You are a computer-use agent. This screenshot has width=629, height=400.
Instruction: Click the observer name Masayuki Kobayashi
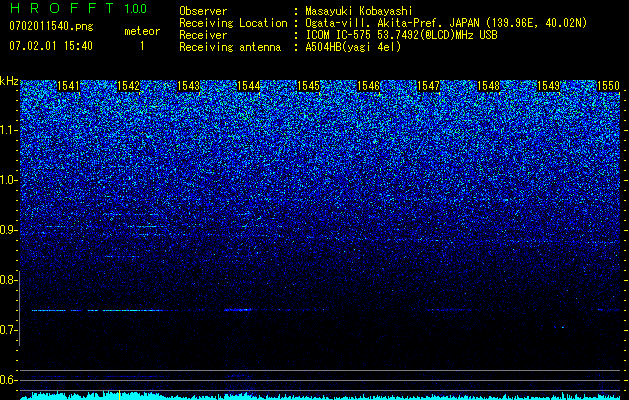pos(358,11)
